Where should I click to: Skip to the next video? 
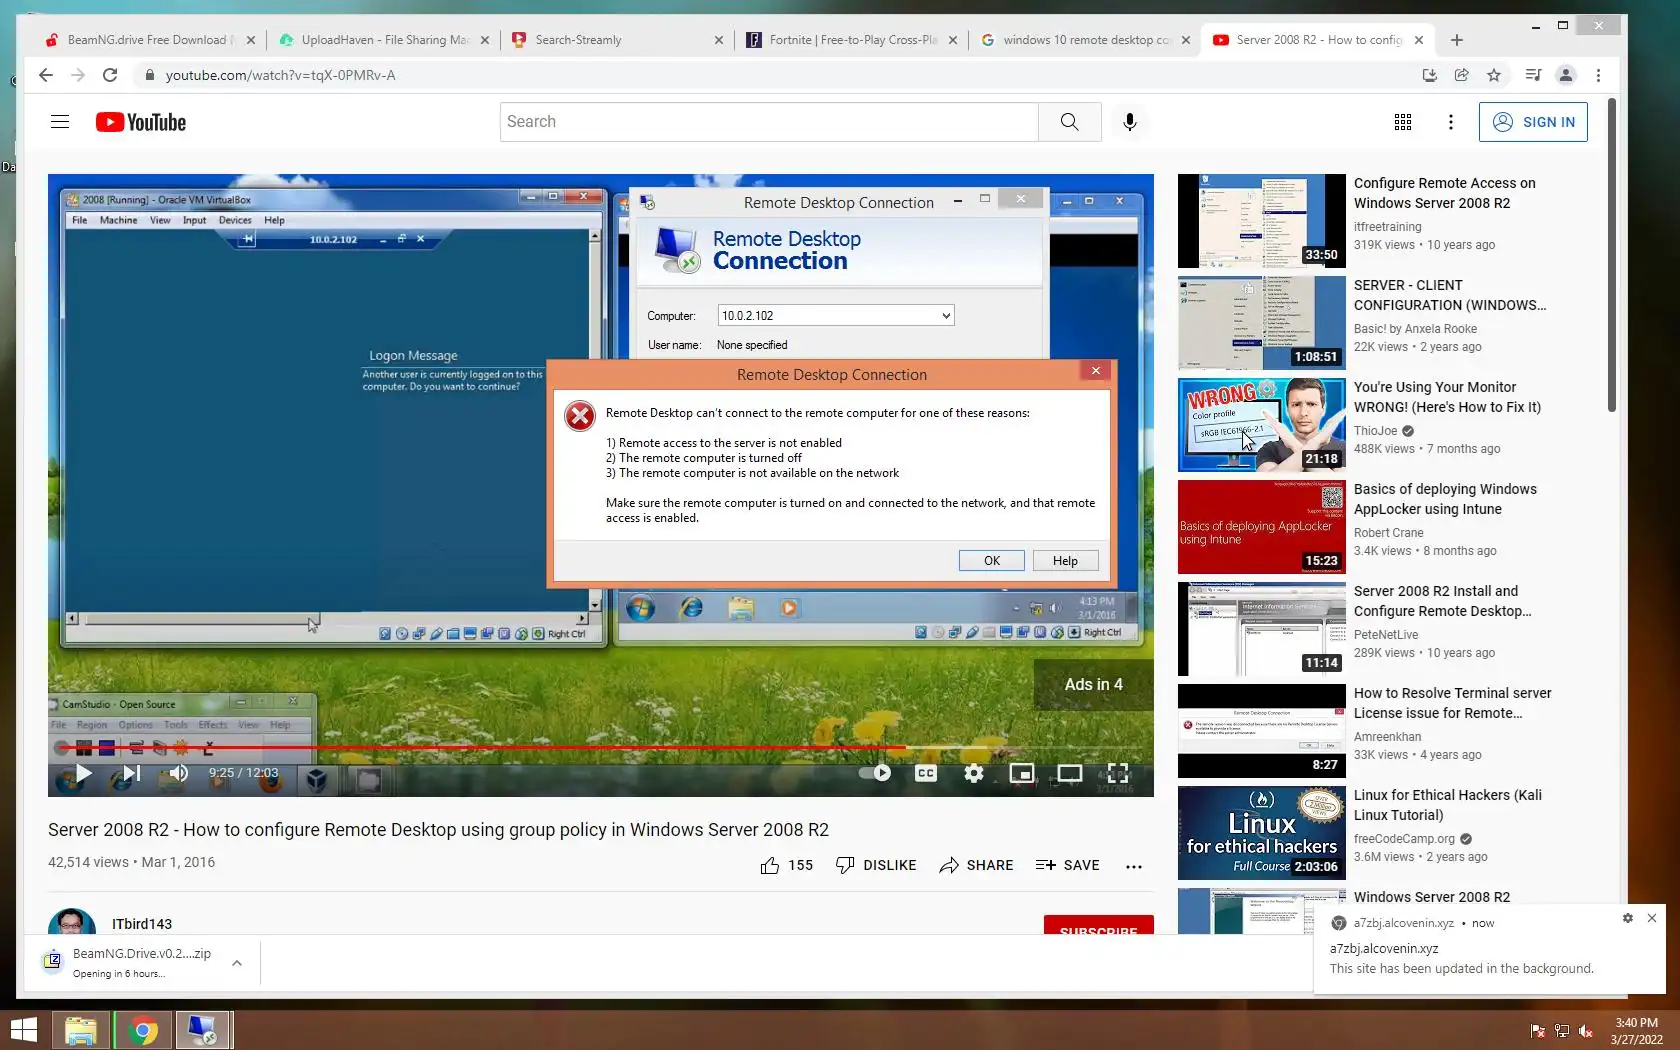(x=131, y=773)
